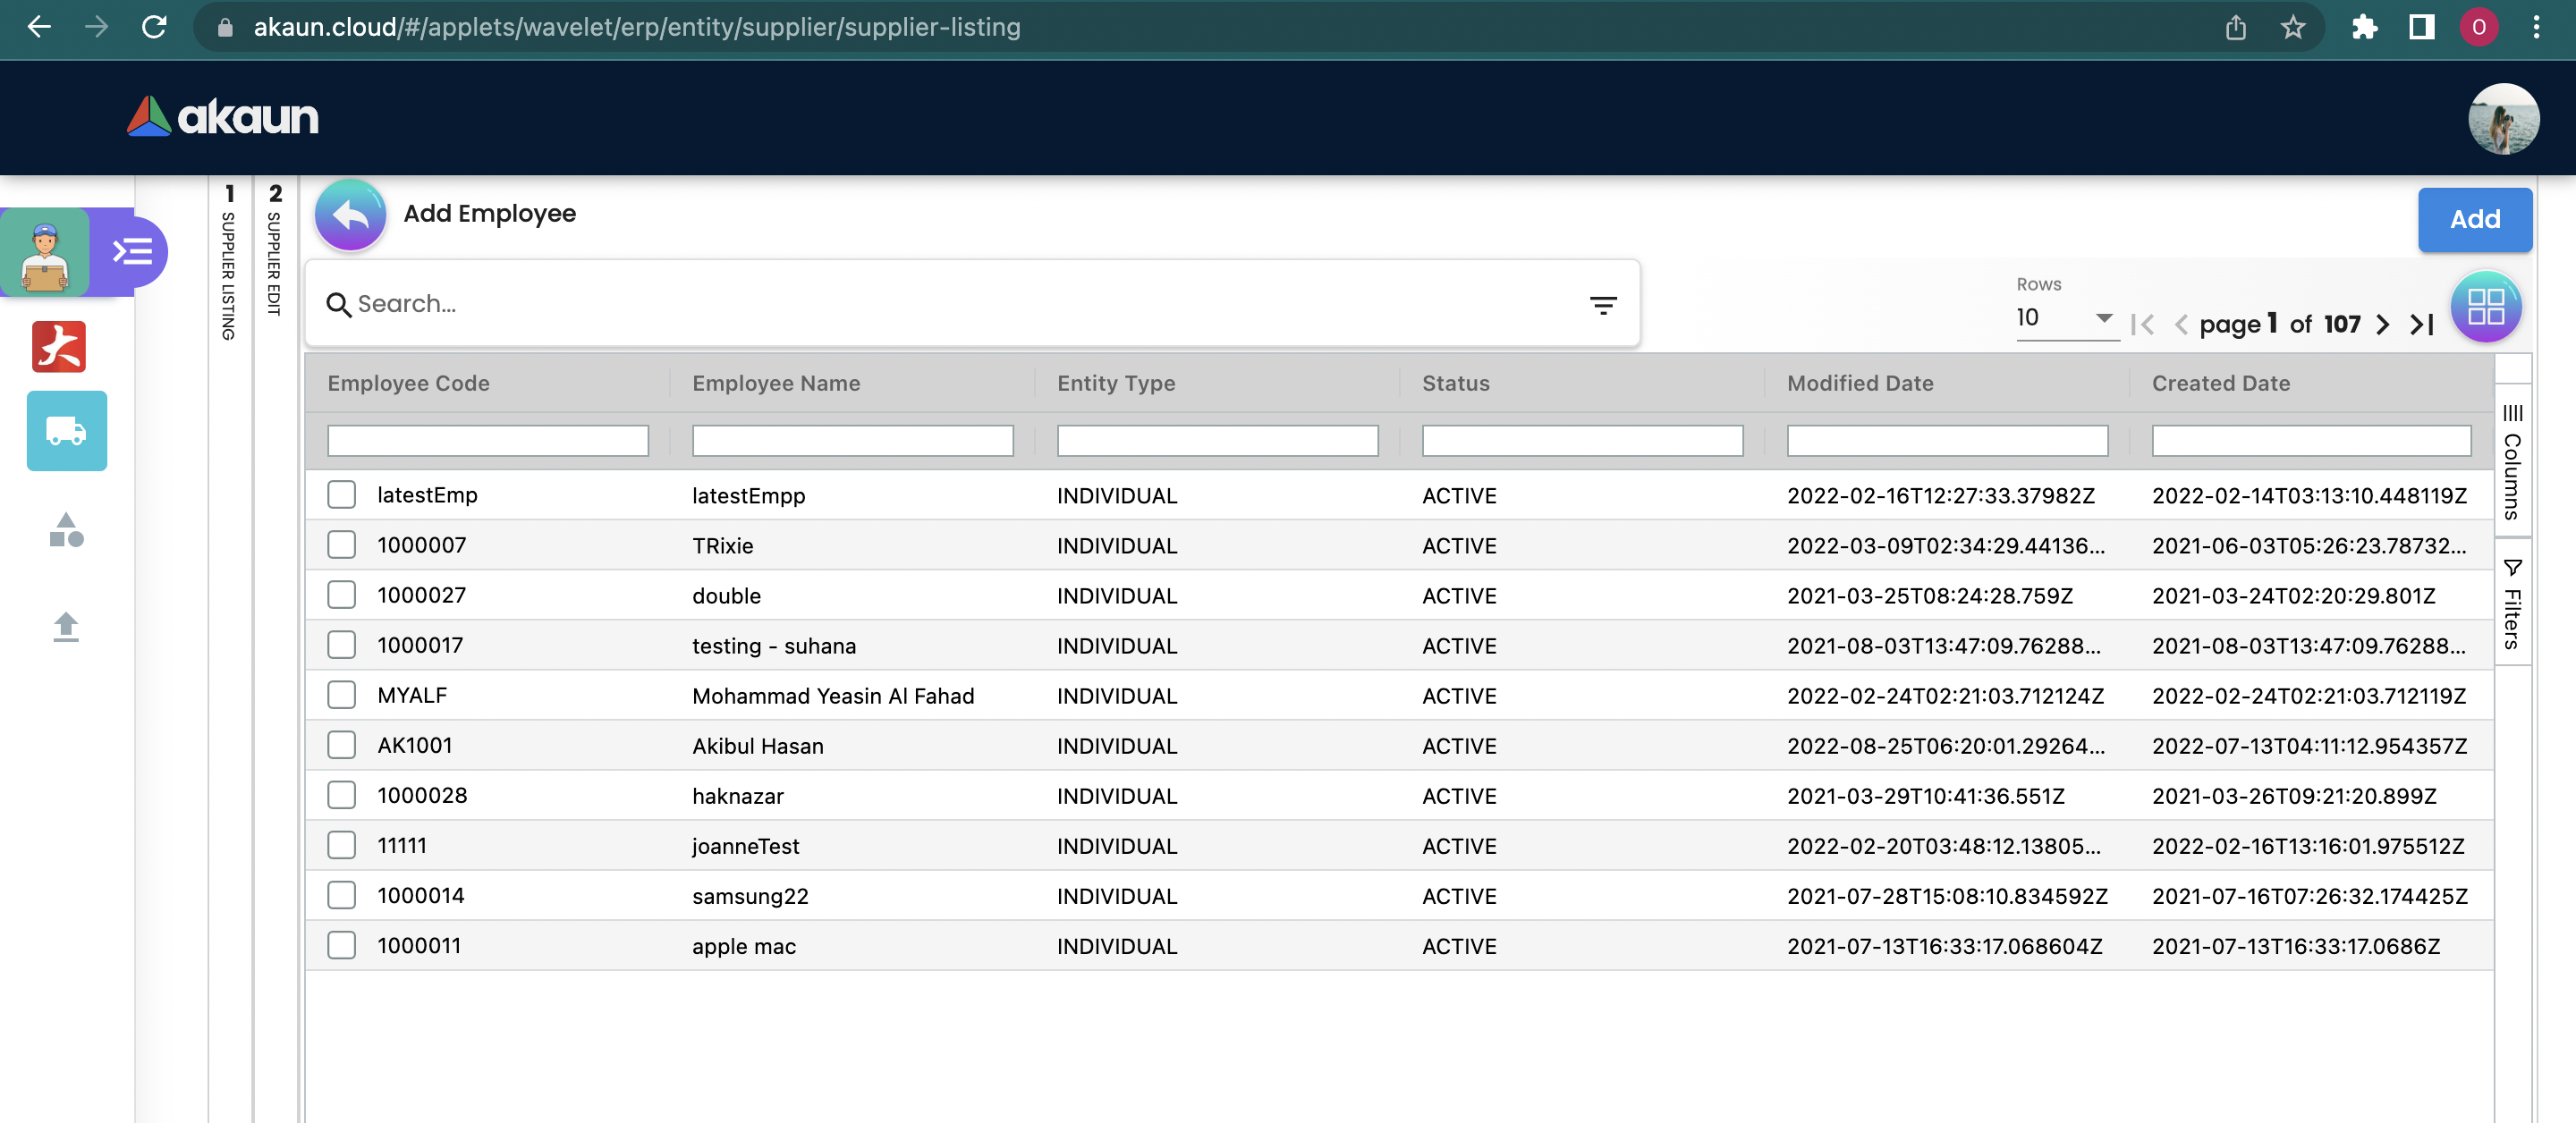
Task: Open the sidebar menu toggle icon
Action: [x=132, y=251]
